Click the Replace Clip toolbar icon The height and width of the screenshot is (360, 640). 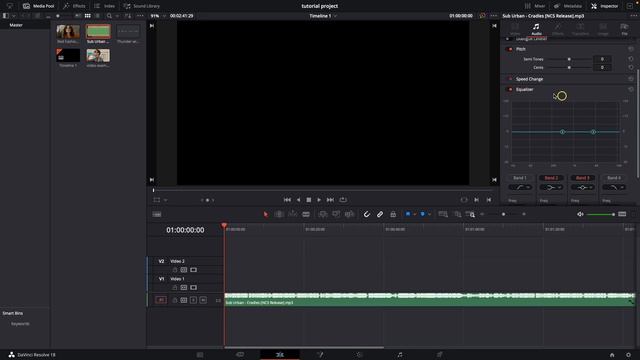point(349,214)
